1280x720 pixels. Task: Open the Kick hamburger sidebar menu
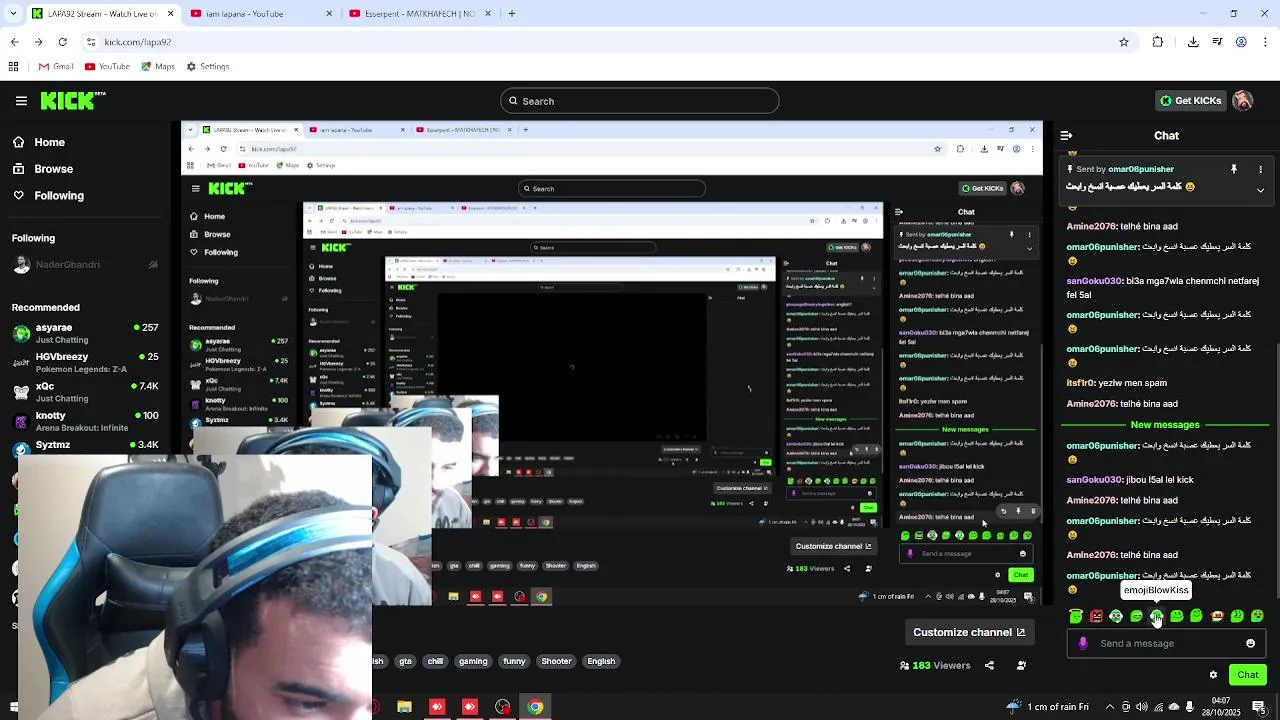pyautogui.click(x=21, y=101)
